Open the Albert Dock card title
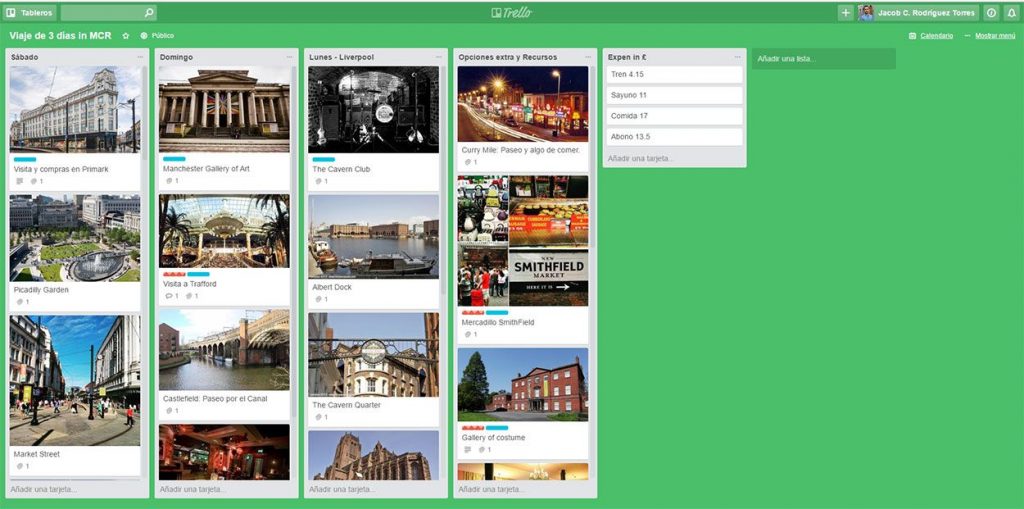The height and width of the screenshot is (509, 1024). click(x=332, y=287)
